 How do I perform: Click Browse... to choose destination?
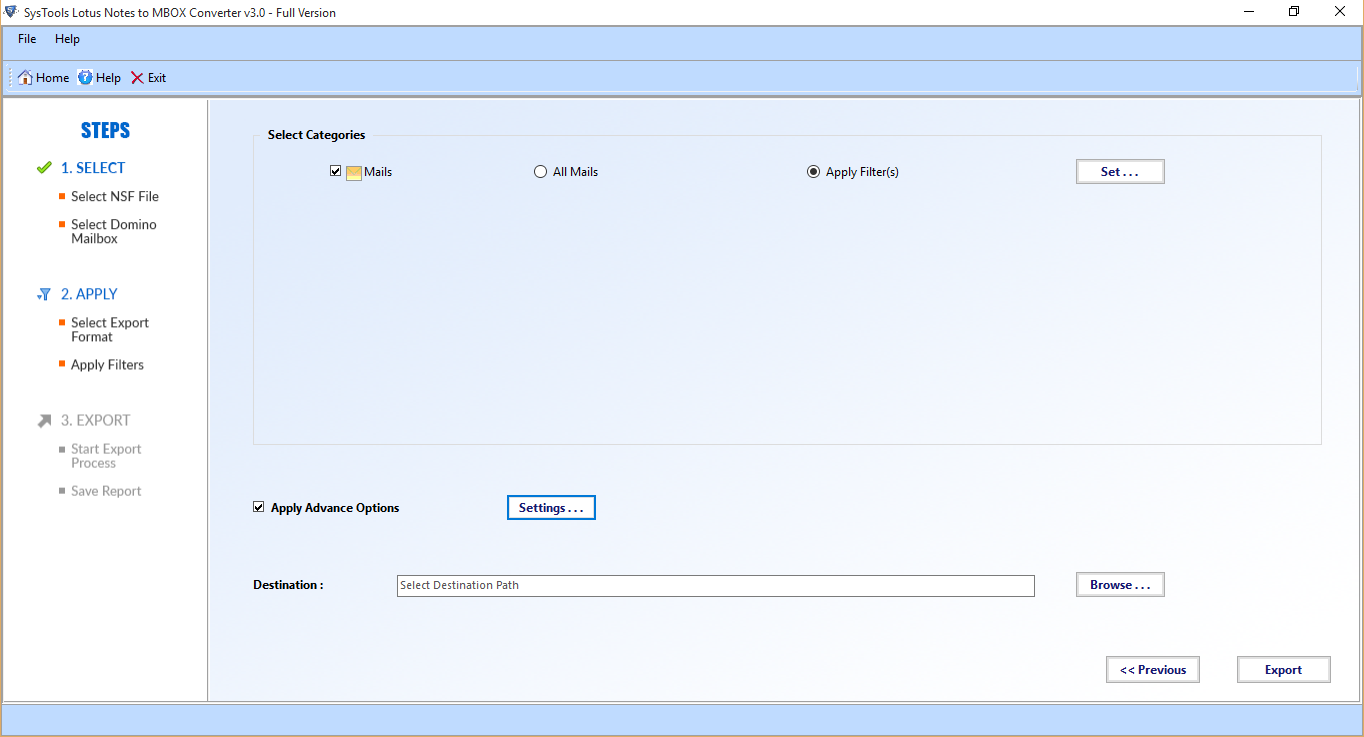click(x=1120, y=585)
